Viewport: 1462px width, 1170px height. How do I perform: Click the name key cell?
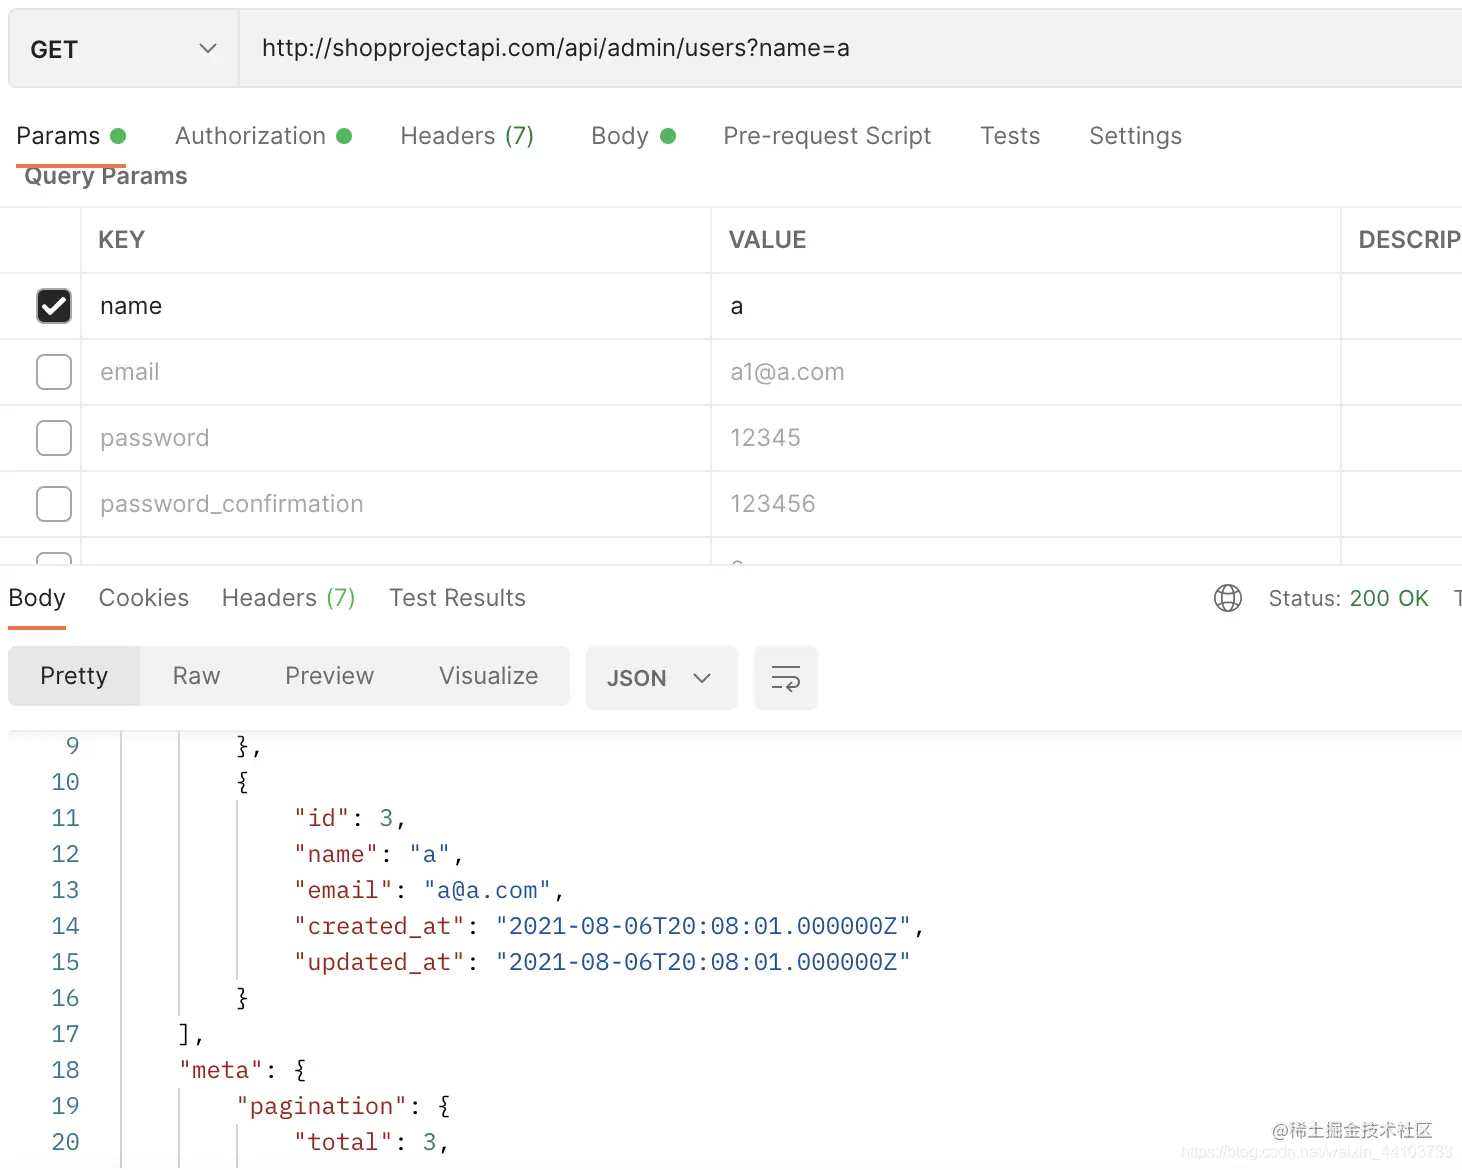[x=396, y=306]
